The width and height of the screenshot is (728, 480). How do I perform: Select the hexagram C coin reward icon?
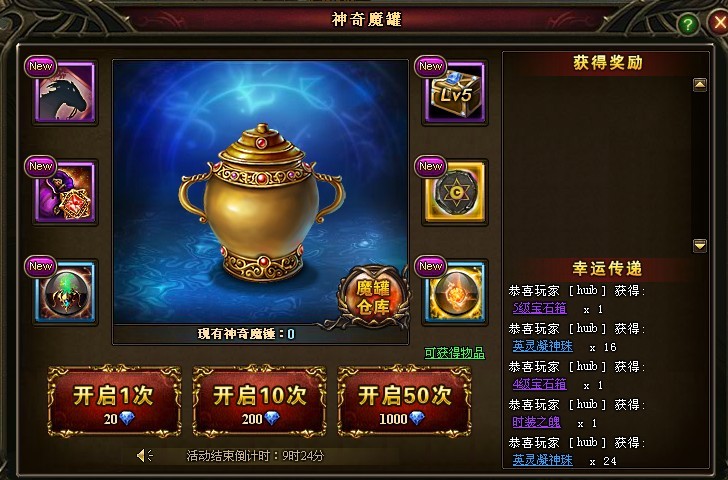(455, 192)
